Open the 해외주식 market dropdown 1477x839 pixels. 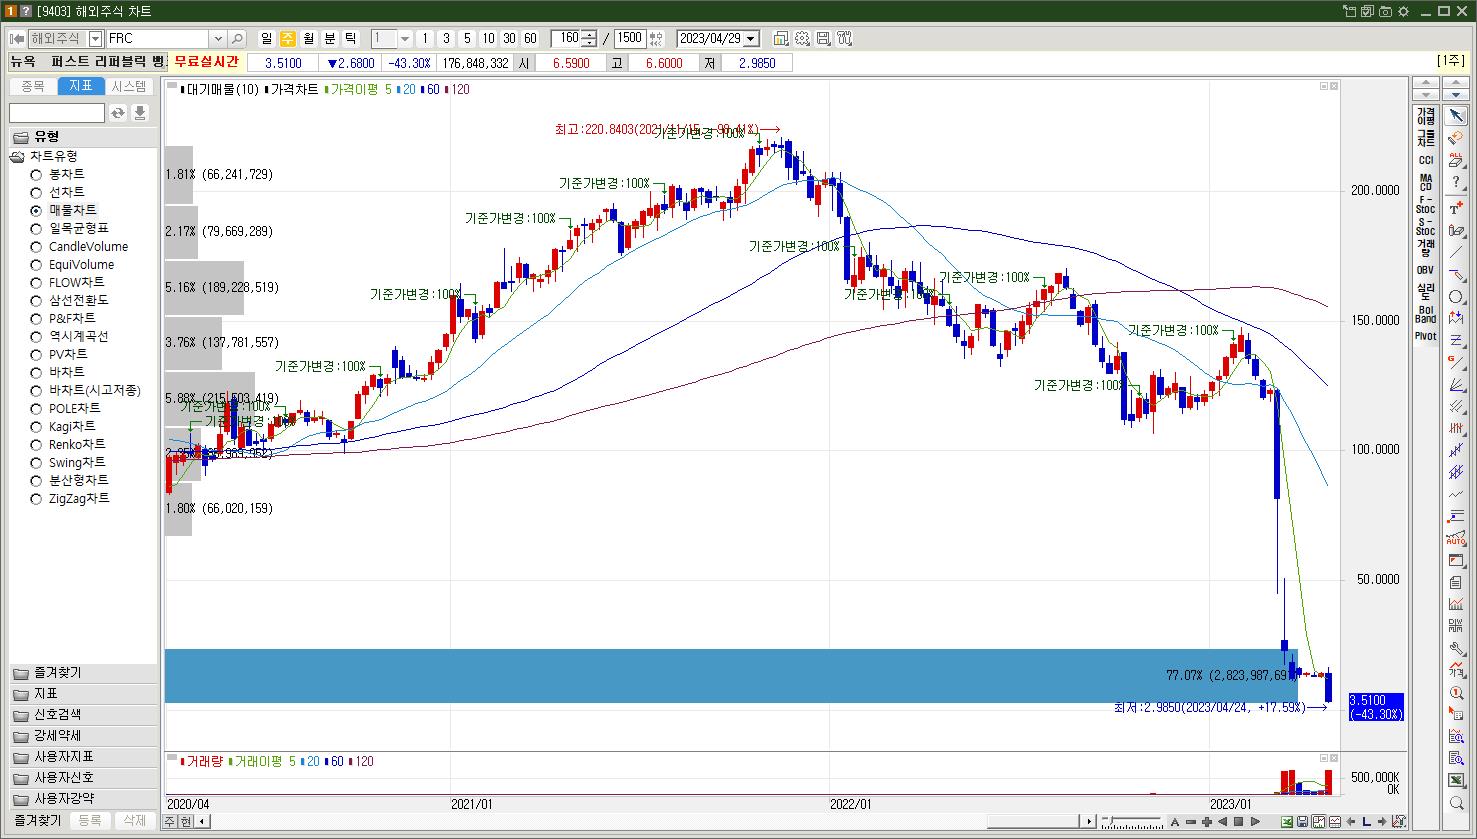[95, 38]
